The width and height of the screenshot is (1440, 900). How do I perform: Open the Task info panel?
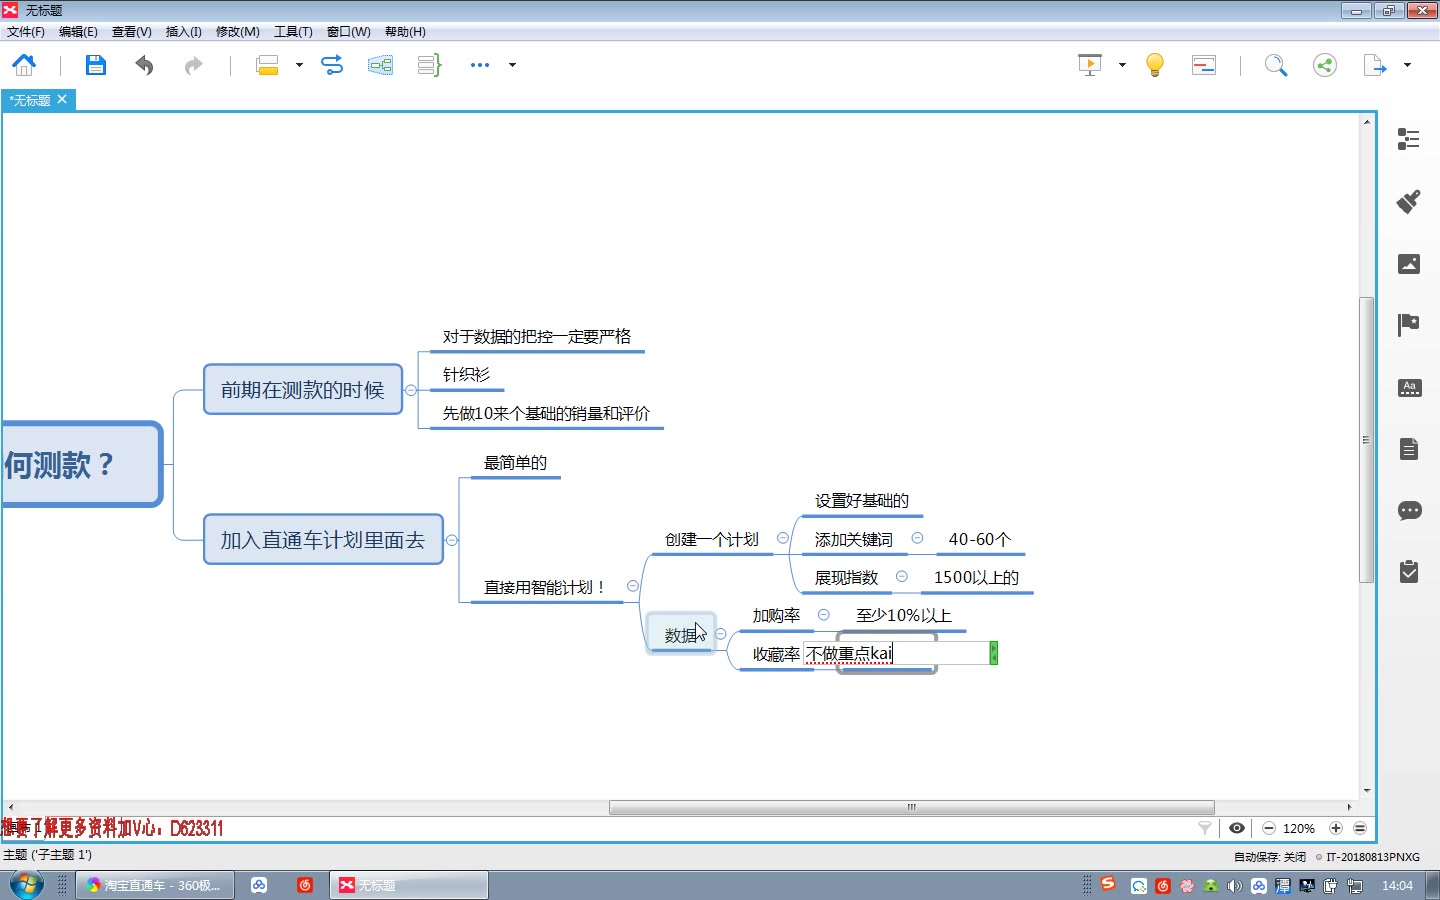[x=1409, y=571]
